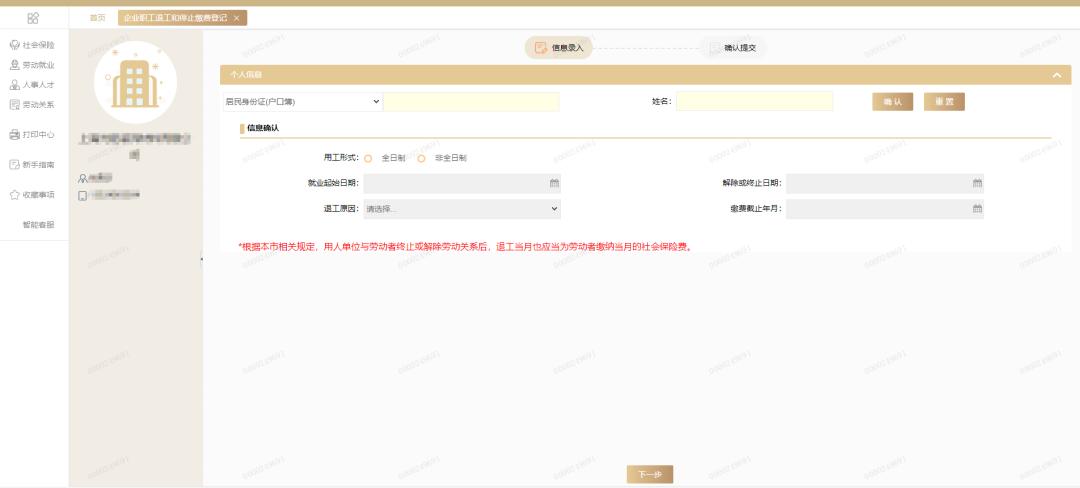Select the 全日制 radio button
The height and width of the screenshot is (488, 1080).
click(368, 158)
